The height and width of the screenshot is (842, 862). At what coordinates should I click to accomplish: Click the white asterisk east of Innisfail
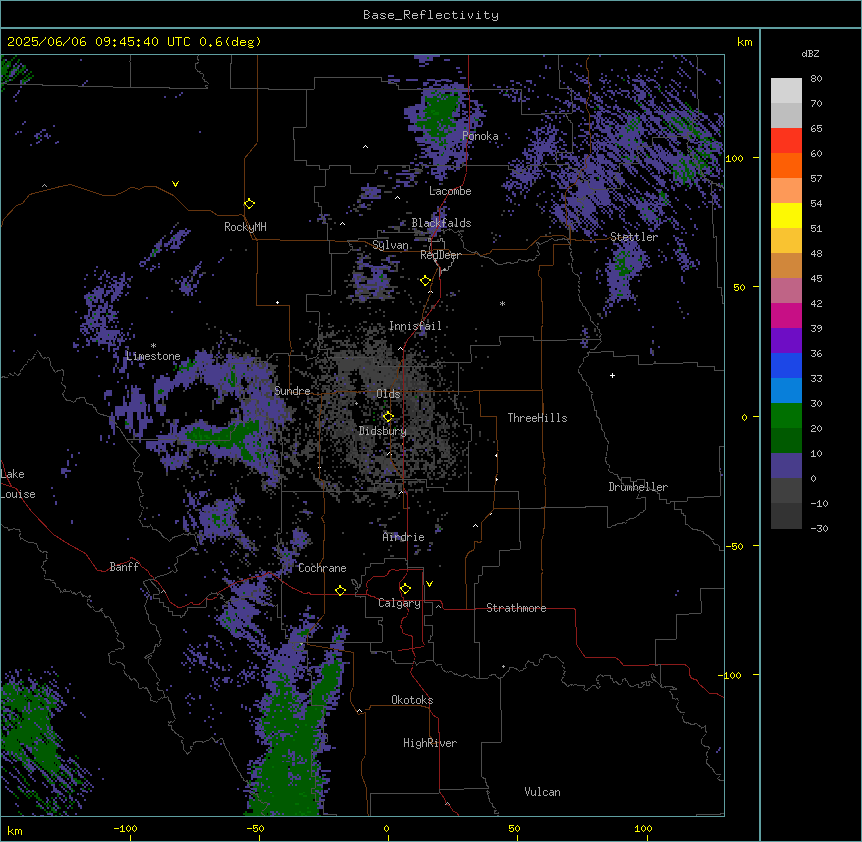coord(502,303)
